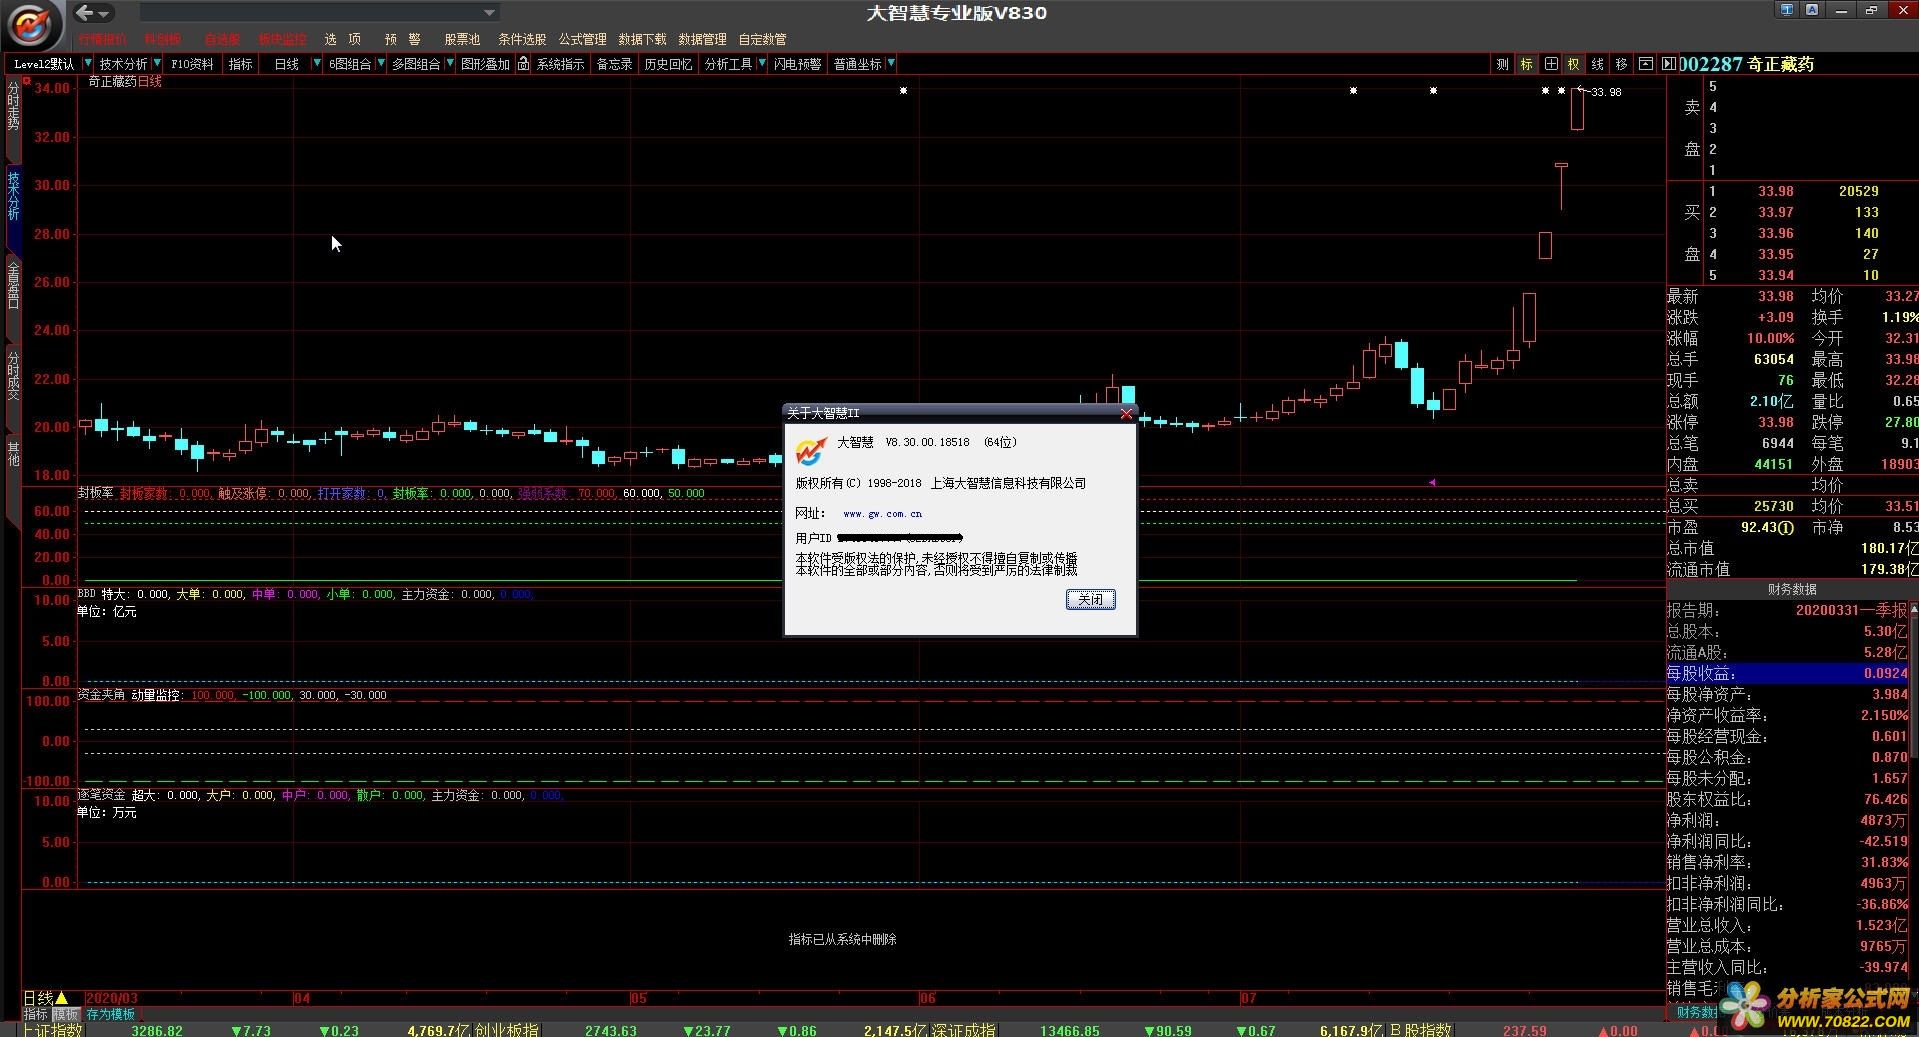Select the 移 move tool
Image resolution: width=1919 pixels, height=1037 pixels.
[1621, 64]
